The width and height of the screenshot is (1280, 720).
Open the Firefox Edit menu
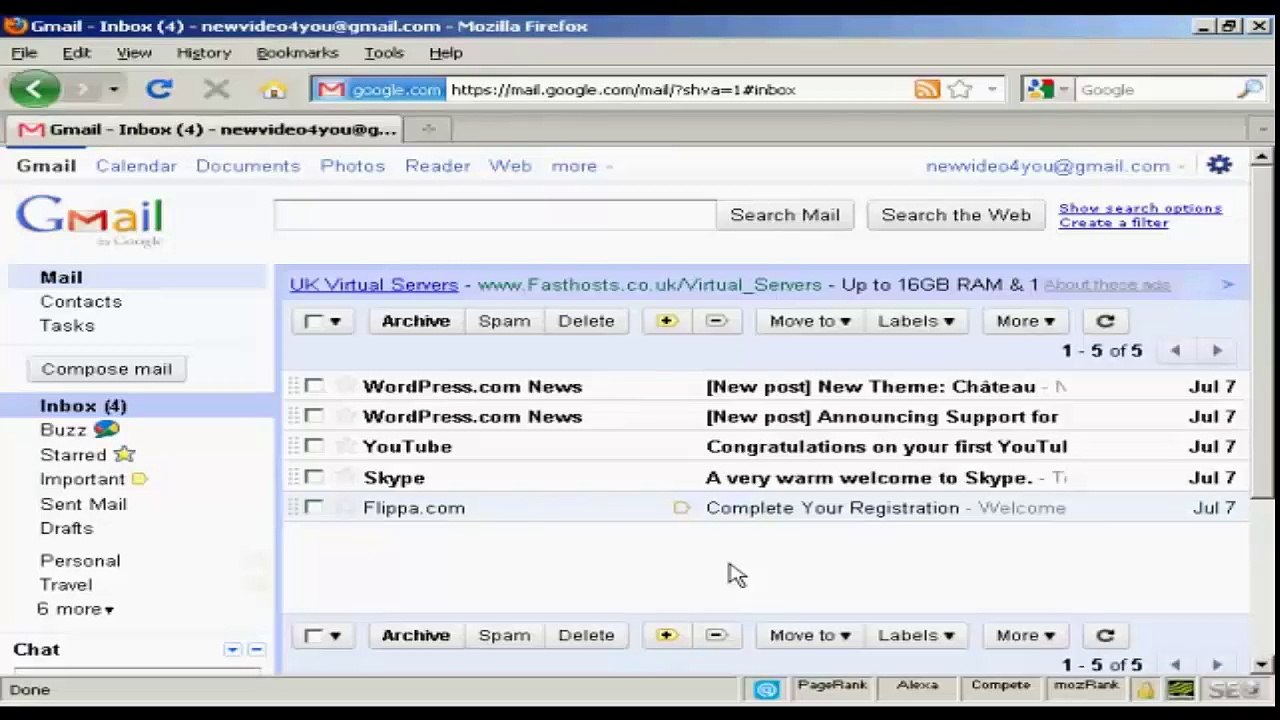click(x=76, y=53)
